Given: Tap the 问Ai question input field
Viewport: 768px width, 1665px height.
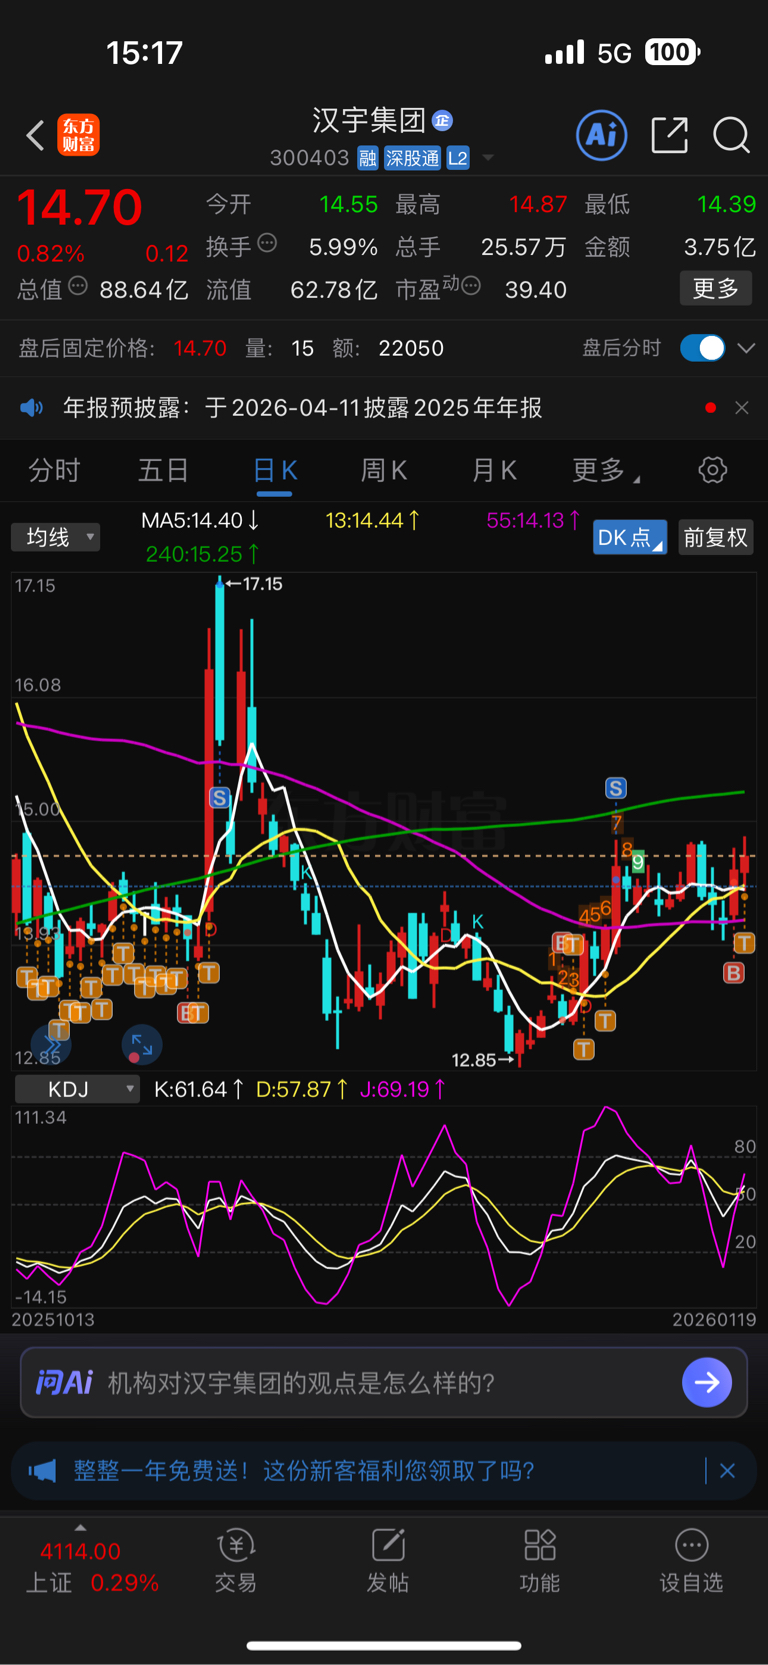Looking at the screenshot, I should click(384, 1382).
